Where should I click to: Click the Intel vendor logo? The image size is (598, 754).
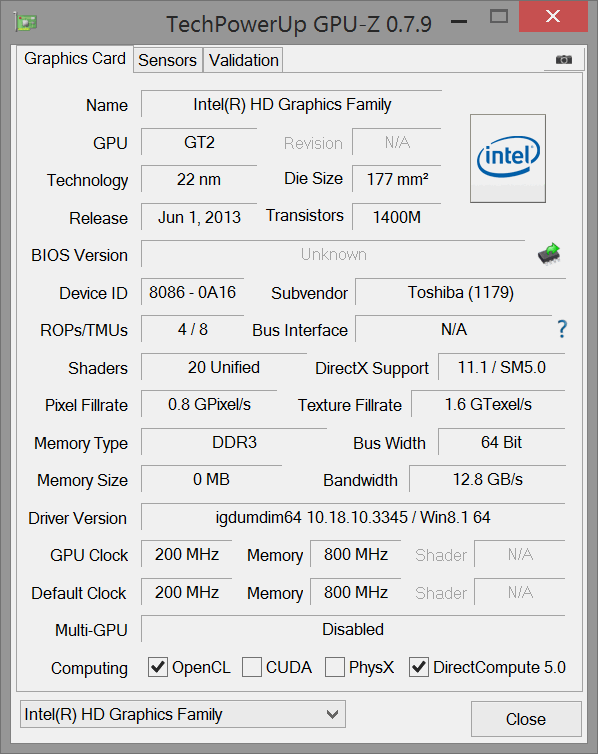[x=508, y=158]
